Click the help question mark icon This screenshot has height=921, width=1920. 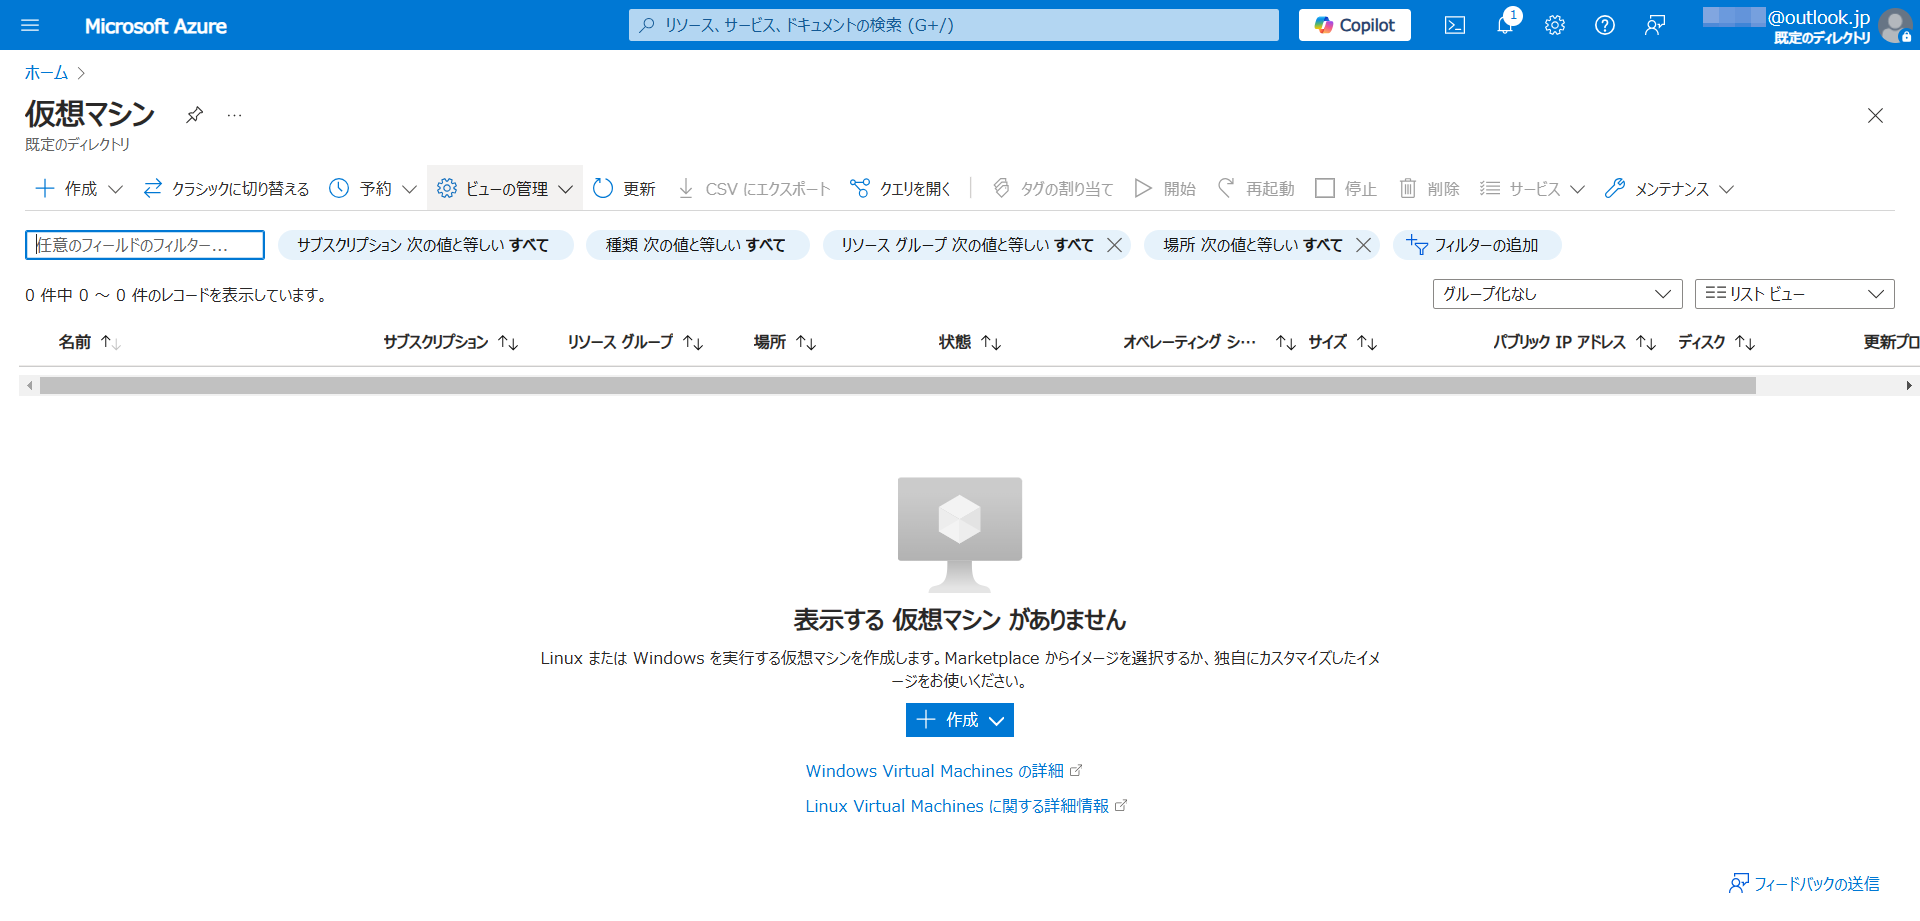click(1604, 25)
